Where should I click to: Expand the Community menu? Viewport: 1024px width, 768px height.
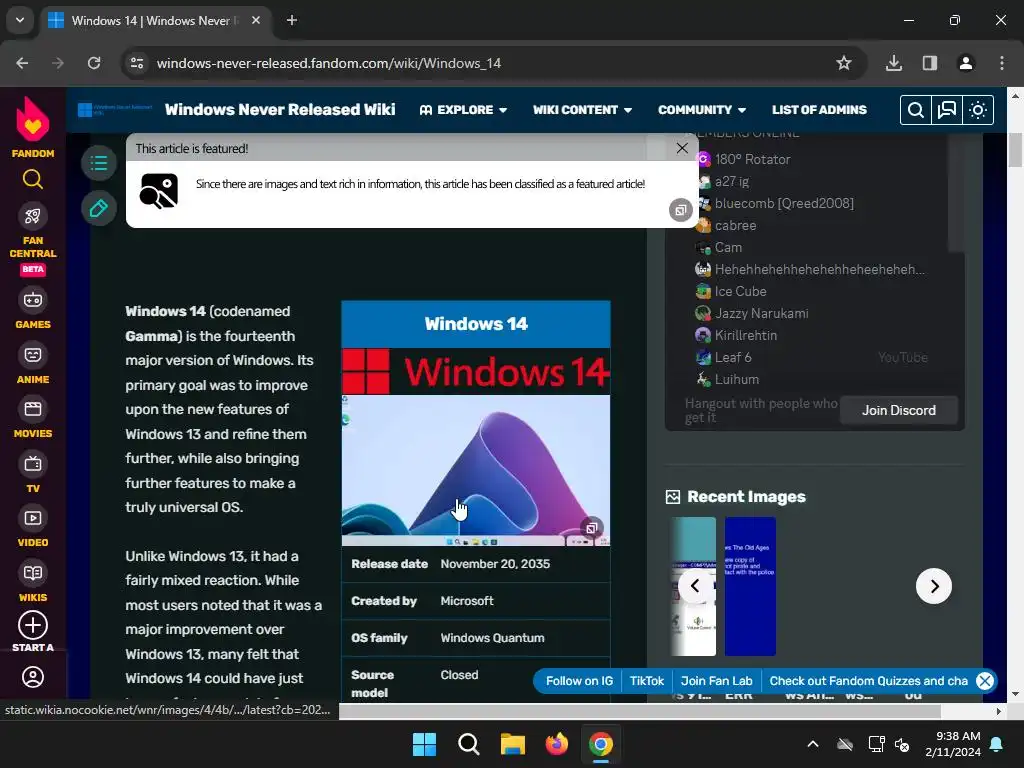(x=702, y=110)
